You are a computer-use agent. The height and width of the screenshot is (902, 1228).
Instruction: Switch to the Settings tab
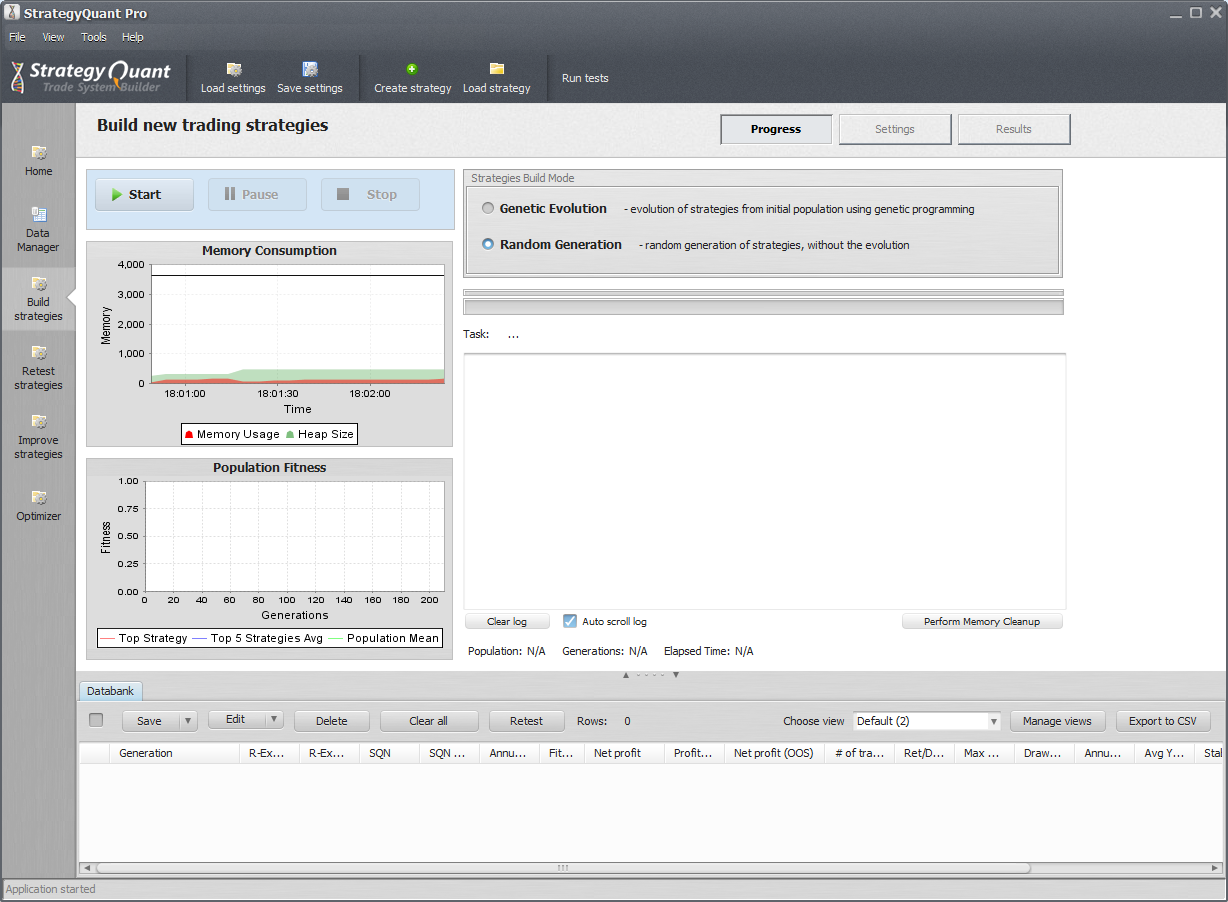pos(894,129)
